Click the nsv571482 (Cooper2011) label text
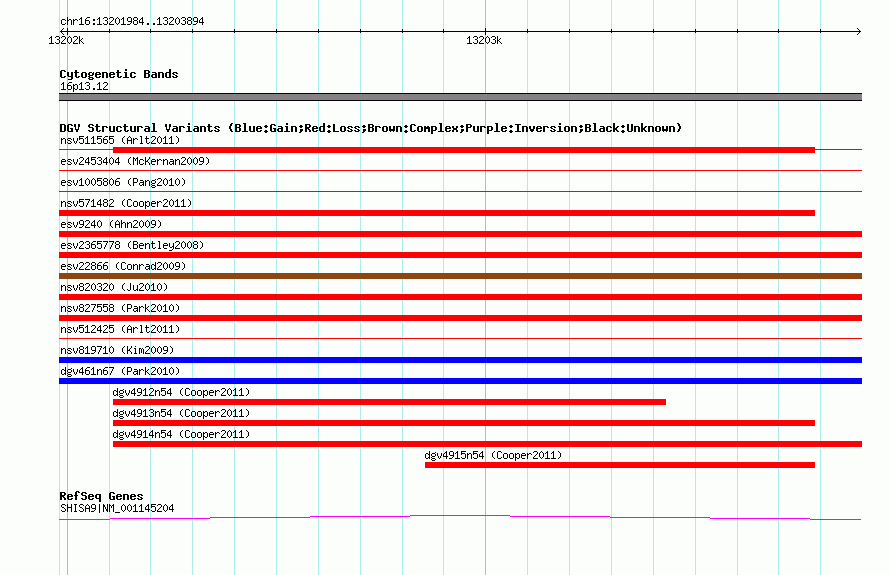 [126, 203]
